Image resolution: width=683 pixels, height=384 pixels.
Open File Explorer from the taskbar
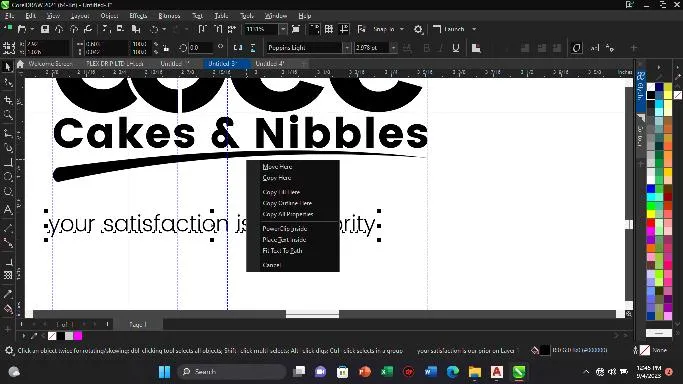(x=475, y=372)
